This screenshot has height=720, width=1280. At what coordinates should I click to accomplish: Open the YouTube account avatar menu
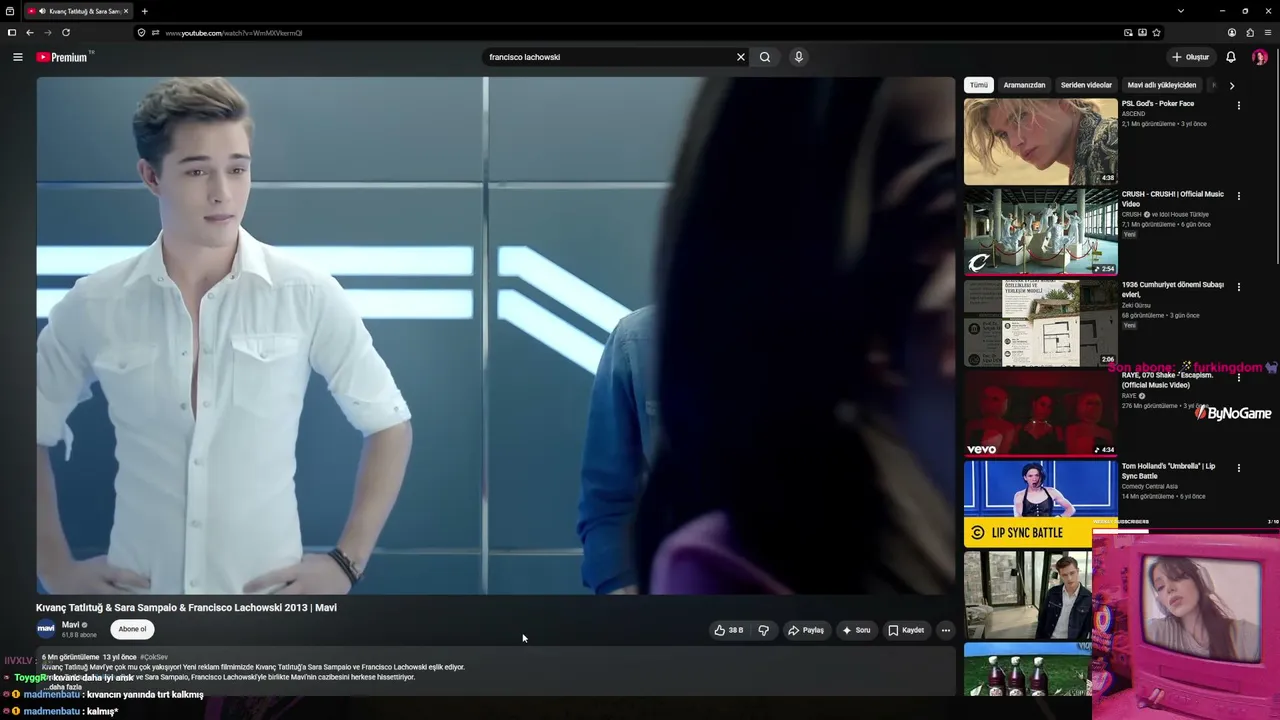(x=1259, y=57)
